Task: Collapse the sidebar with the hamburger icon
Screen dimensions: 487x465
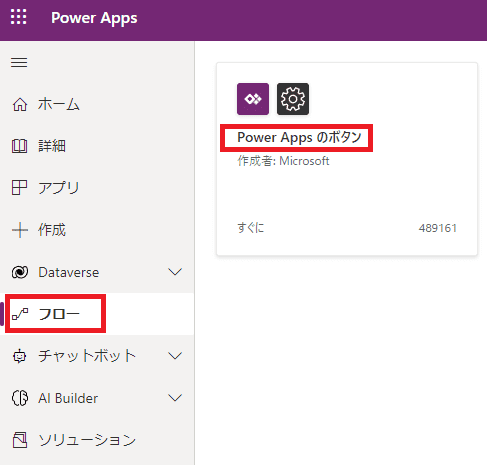Action: pos(19,62)
